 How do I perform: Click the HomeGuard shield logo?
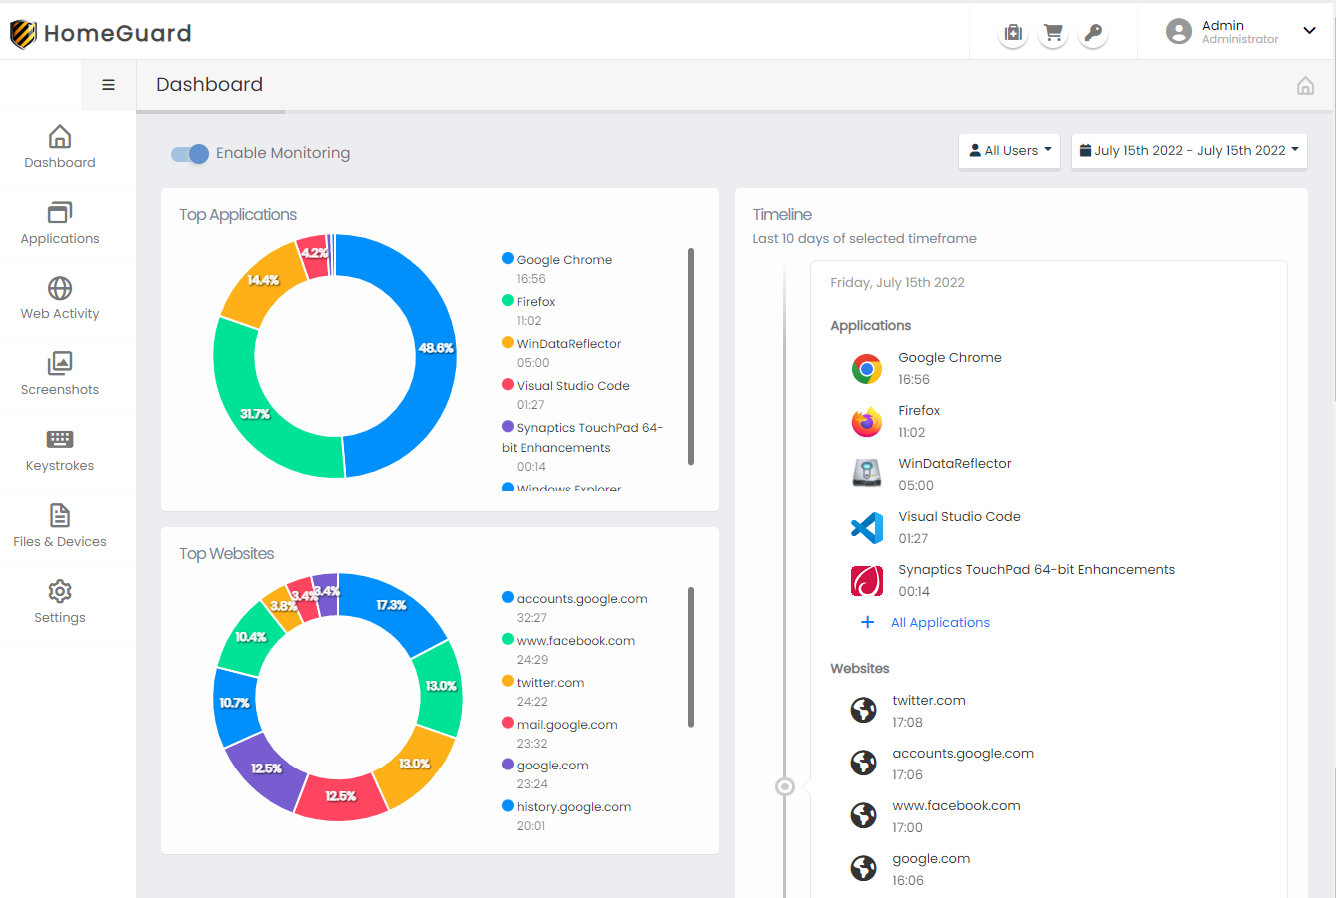tap(23, 34)
